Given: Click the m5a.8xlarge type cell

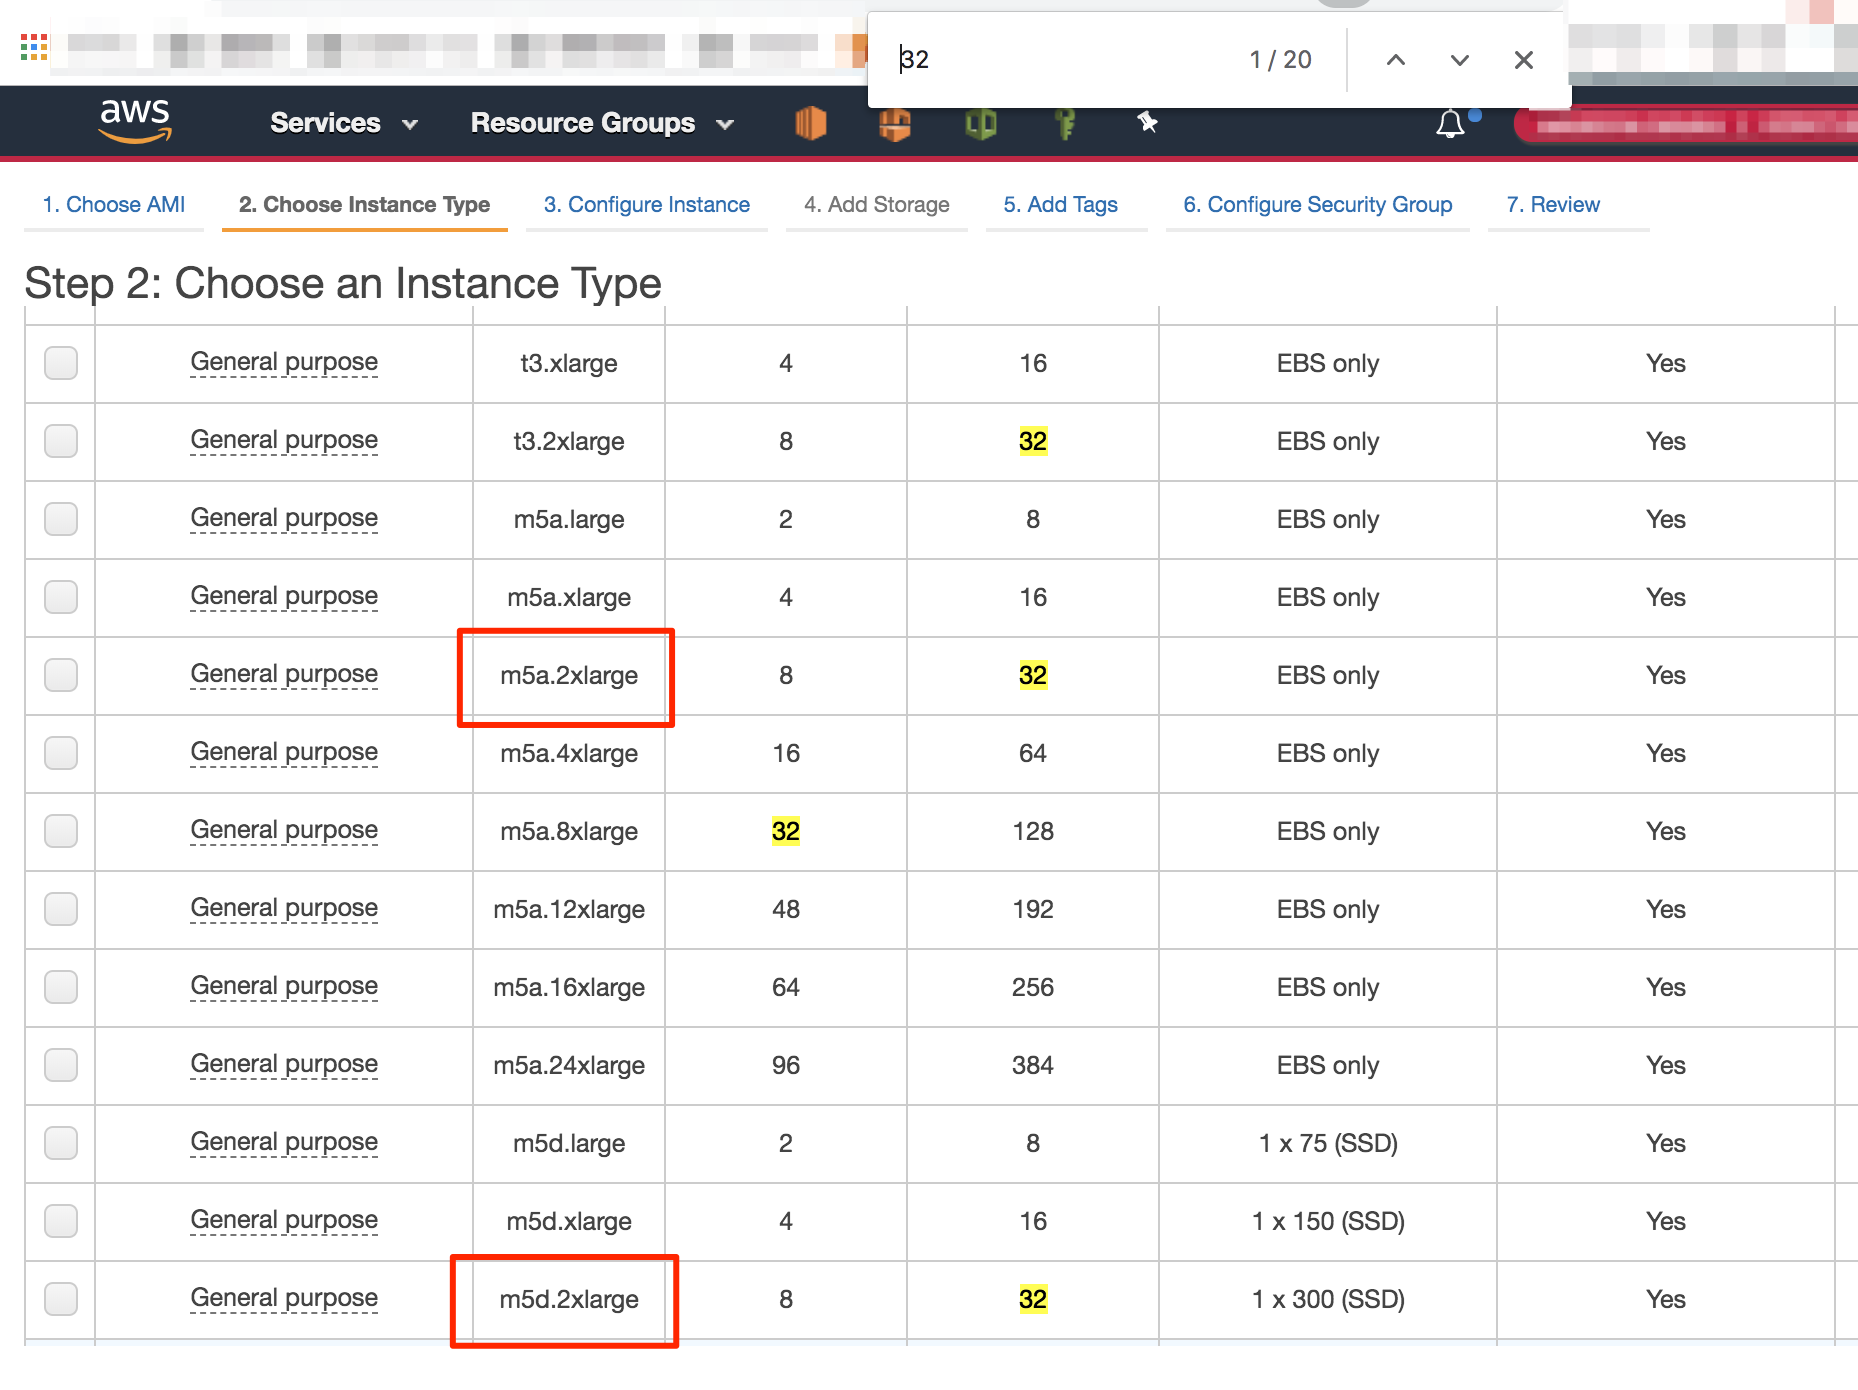Looking at the screenshot, I should point(569,832).
